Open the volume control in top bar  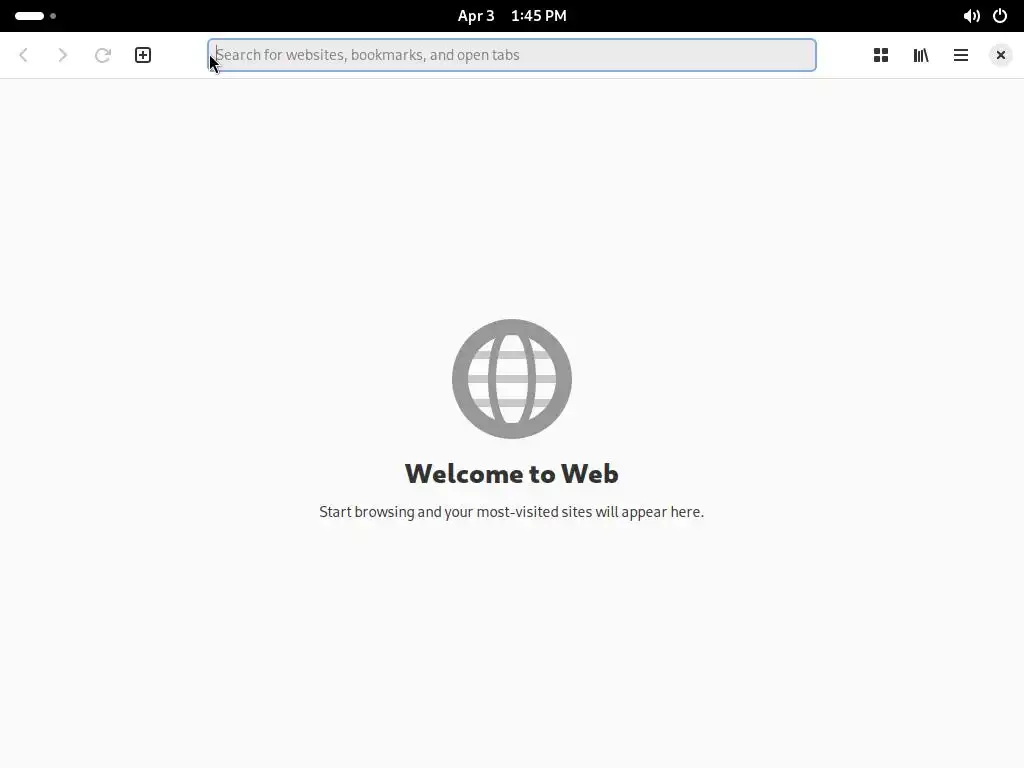[971, 16]
